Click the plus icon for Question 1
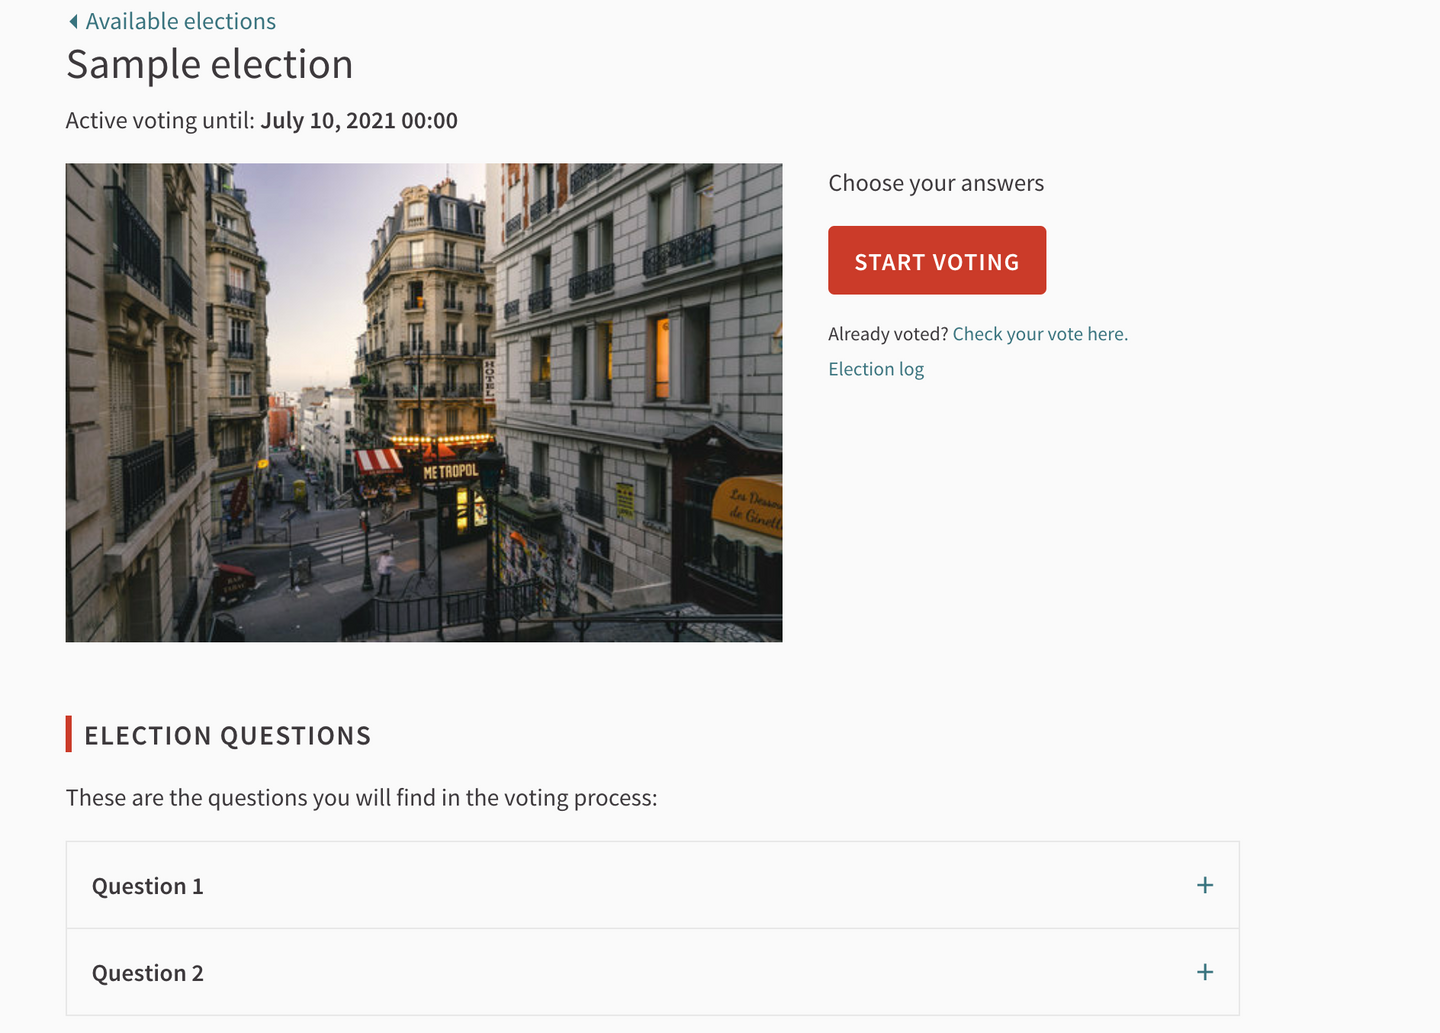 pyautogui.click(x=1205, y=885)
